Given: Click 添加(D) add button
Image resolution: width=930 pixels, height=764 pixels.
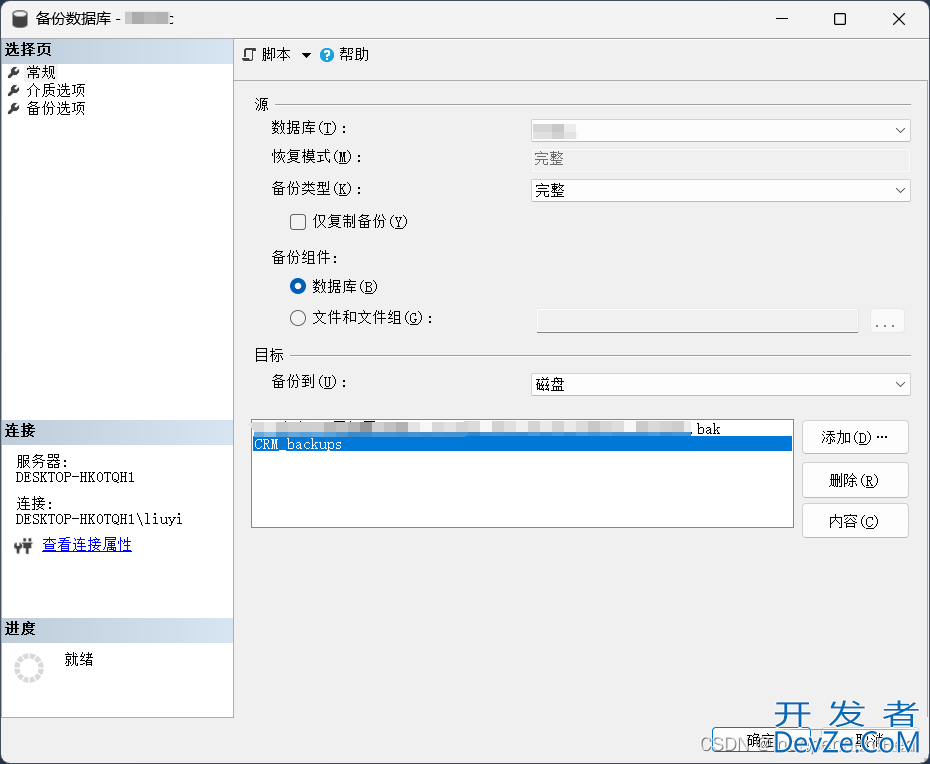Looking at the screenshot, I should pos(855,438).
